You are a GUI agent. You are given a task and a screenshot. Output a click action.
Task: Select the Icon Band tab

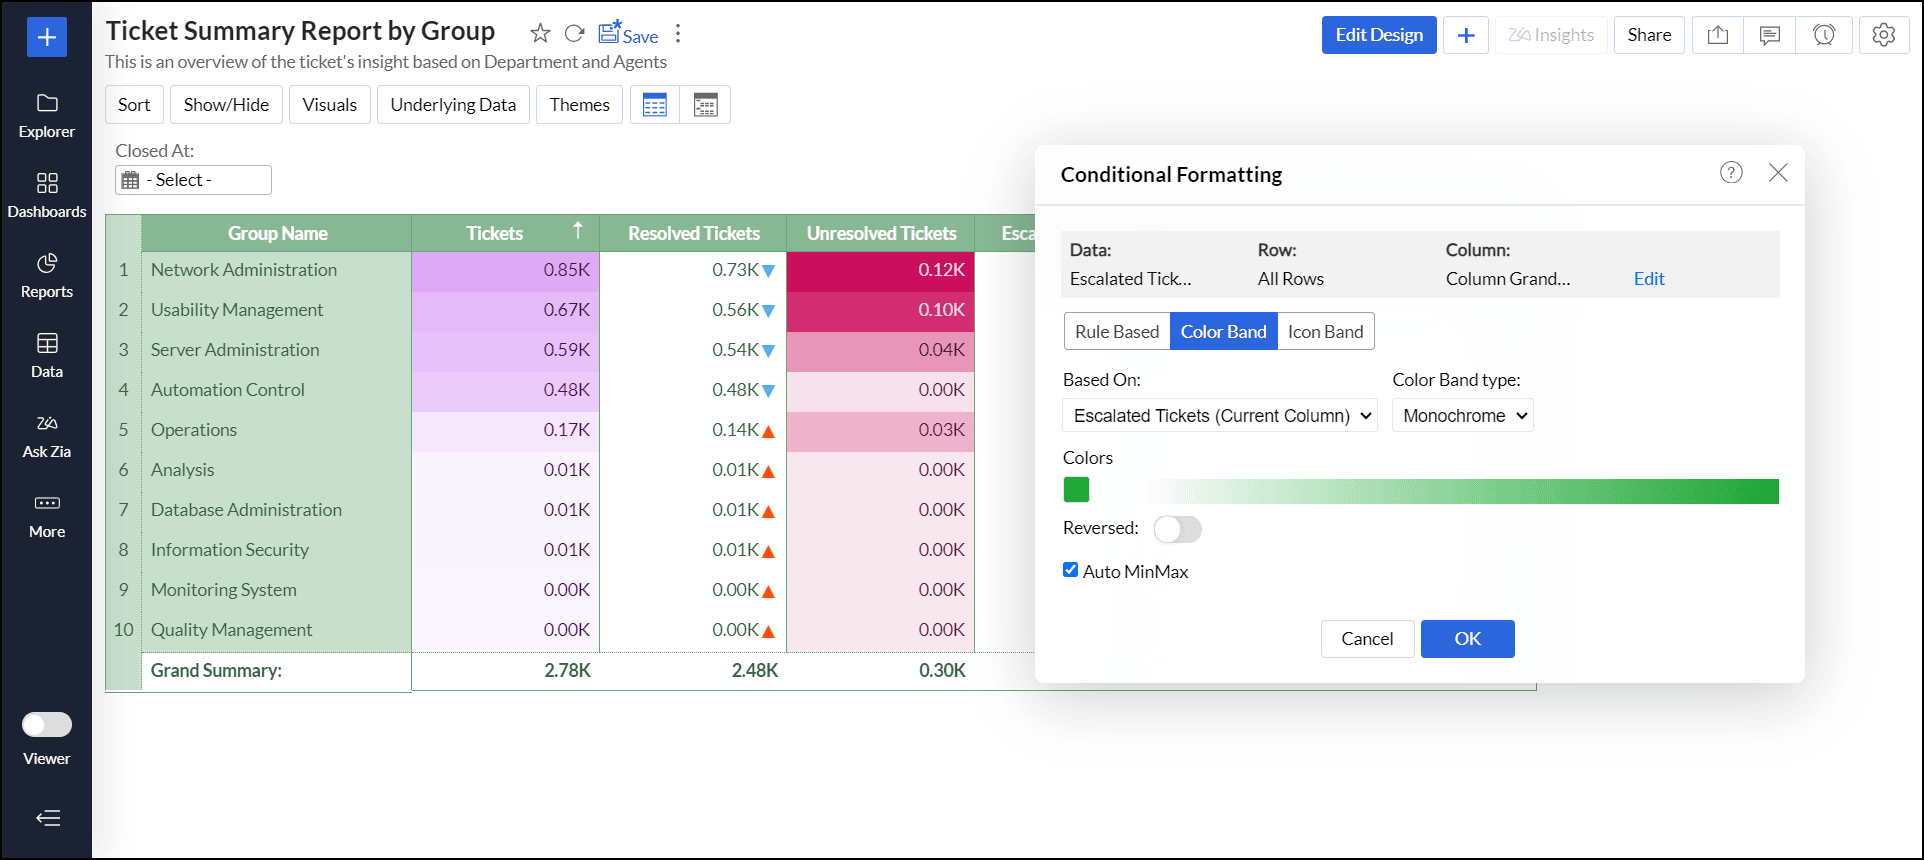[x=1325, y=332]
